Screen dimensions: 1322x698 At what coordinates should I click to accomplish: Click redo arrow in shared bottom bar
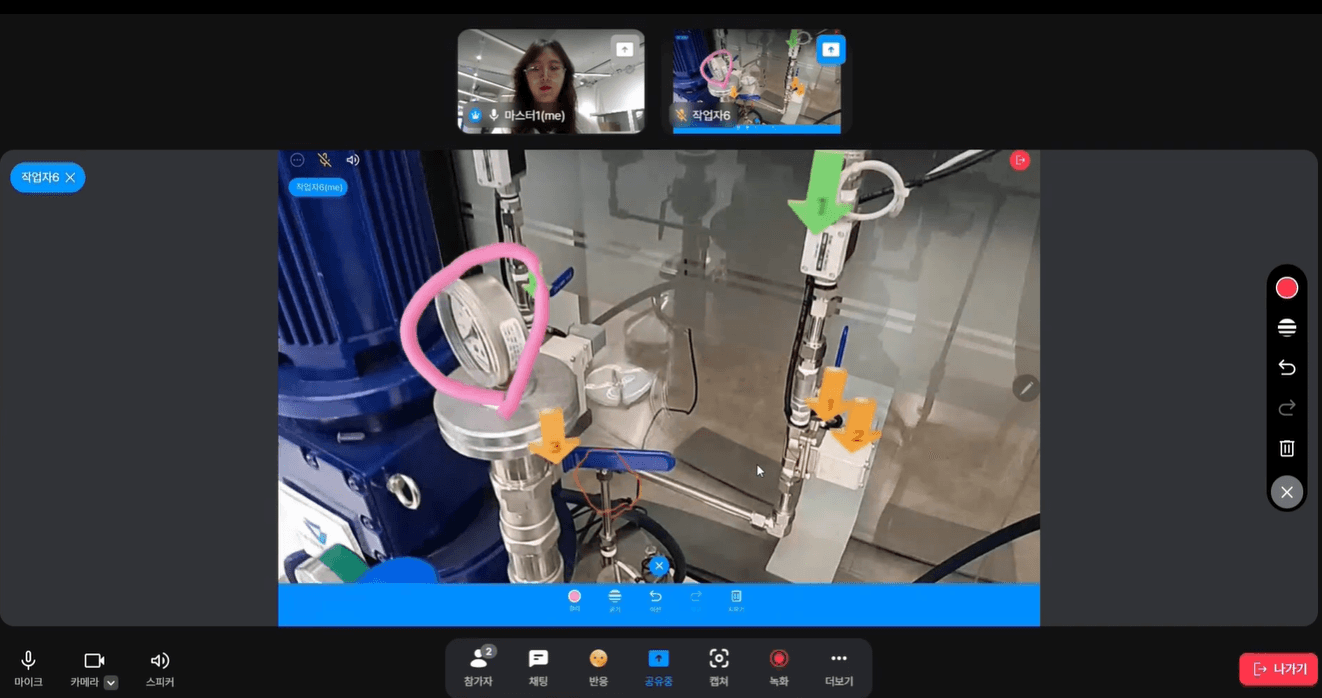[x=696, y=599]
